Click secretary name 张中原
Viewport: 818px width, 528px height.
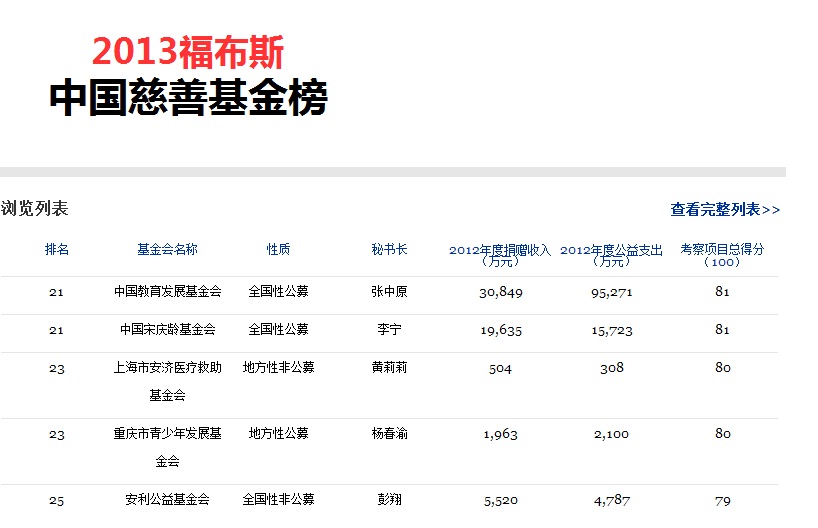pyautogui.click(x=389, y=291)
